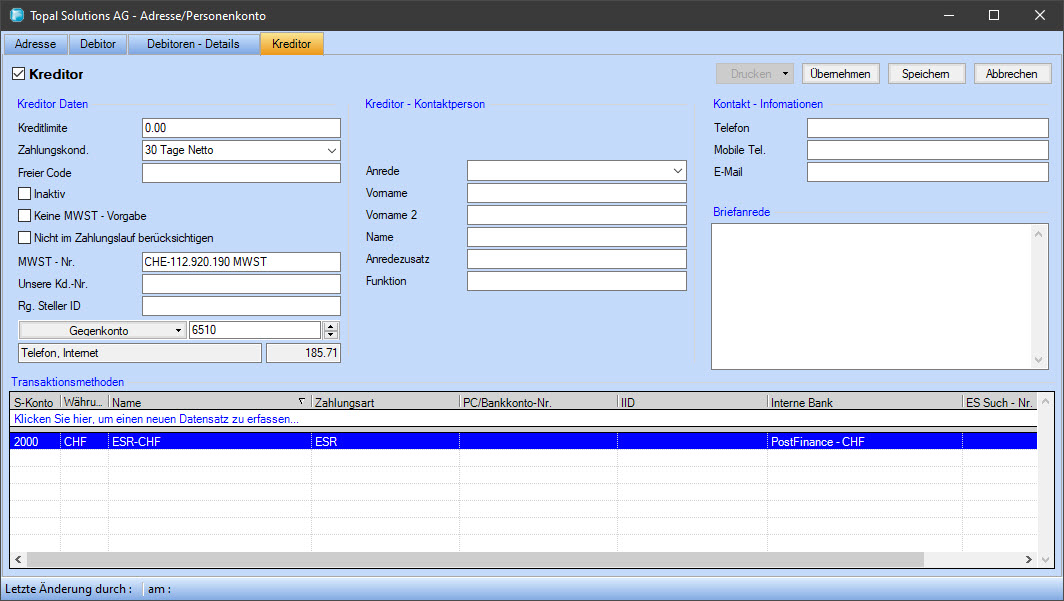Open the Zahlungskond. dropdown
The width and height of the screenshot is (1064, 601).
(x=332, y=151)
